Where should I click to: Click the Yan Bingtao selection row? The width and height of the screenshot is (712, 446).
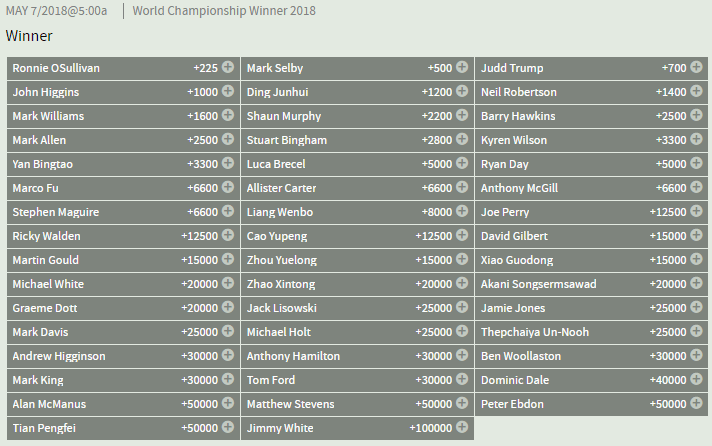tap(122, 164)
